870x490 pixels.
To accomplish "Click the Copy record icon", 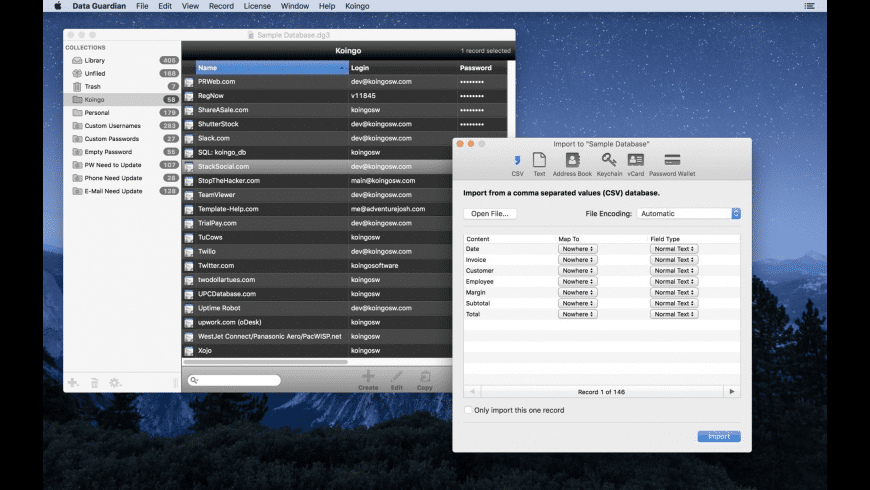I will [425, 376].
